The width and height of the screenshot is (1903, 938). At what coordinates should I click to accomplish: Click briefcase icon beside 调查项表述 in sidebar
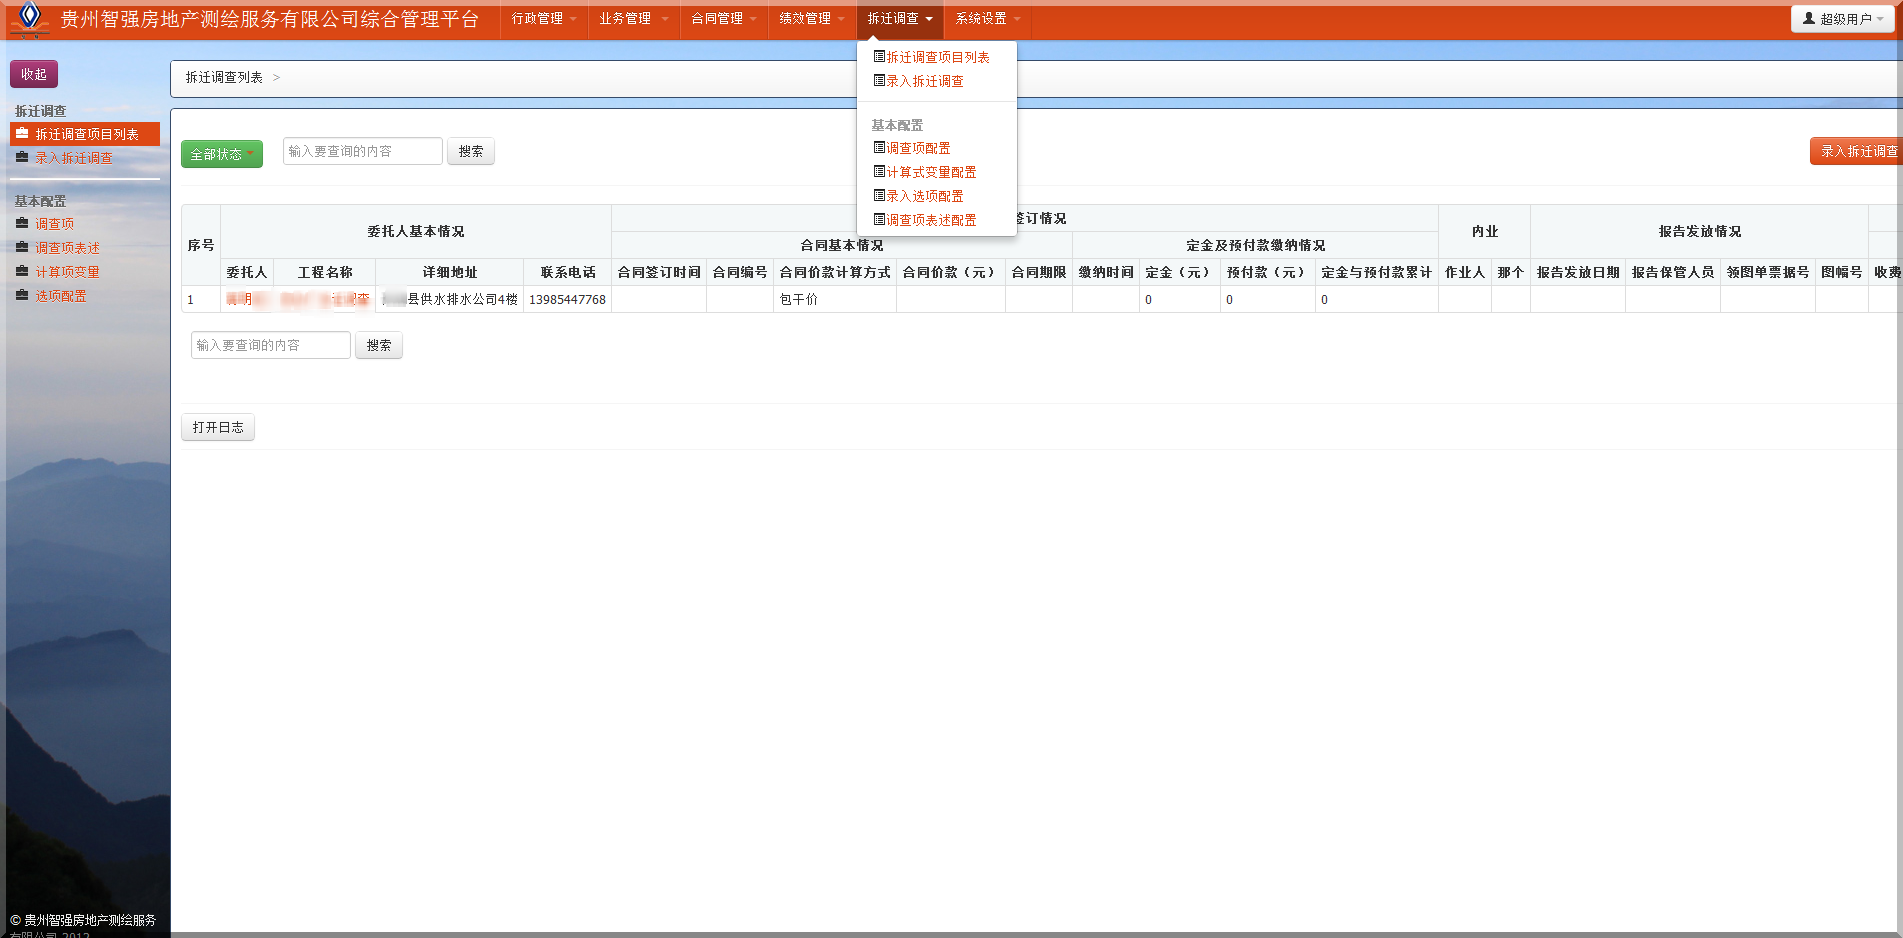(x=22, y=247)
